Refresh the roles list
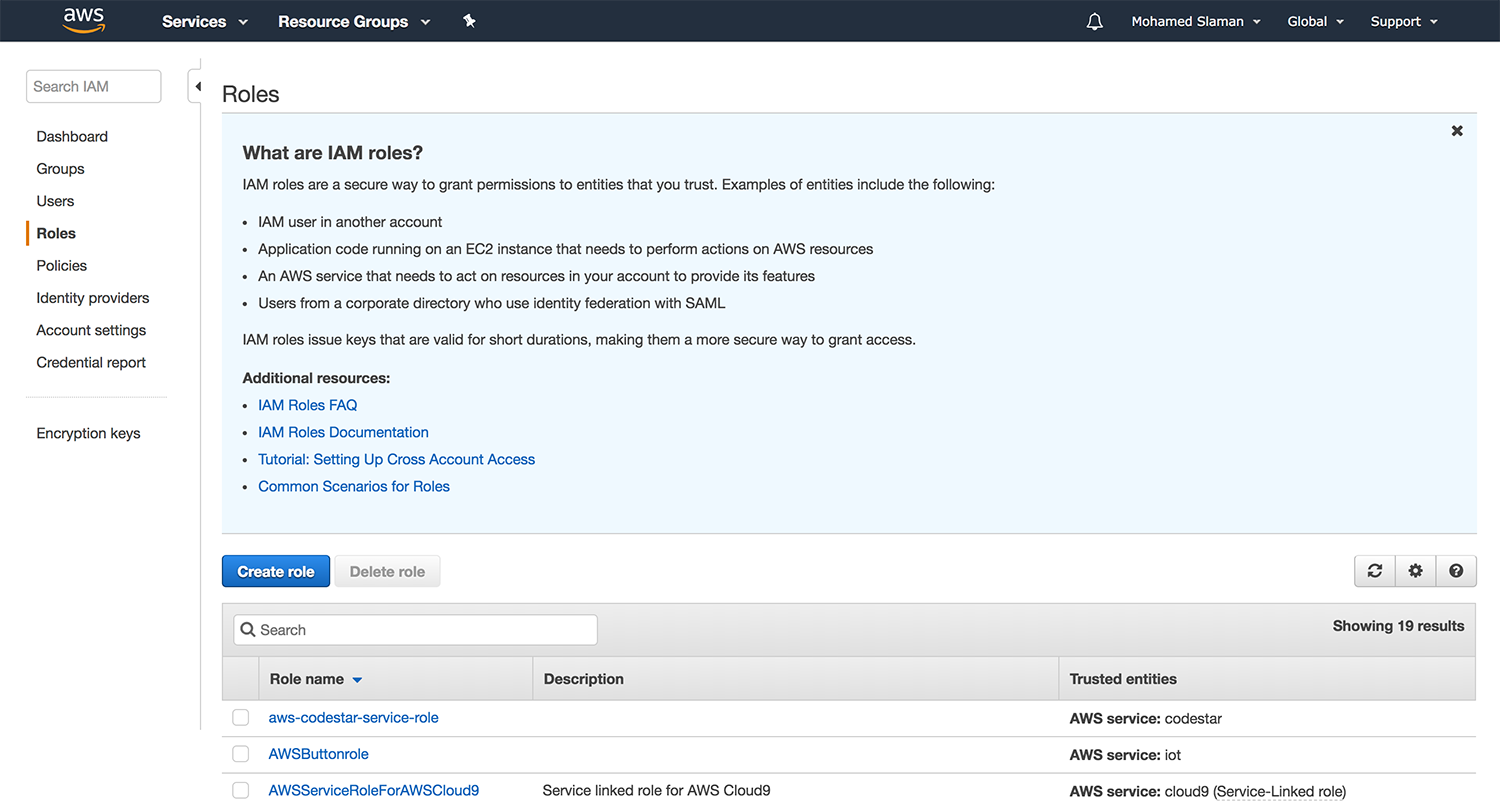This screenshot has height=809, width=1500. tap(1375, 571)
